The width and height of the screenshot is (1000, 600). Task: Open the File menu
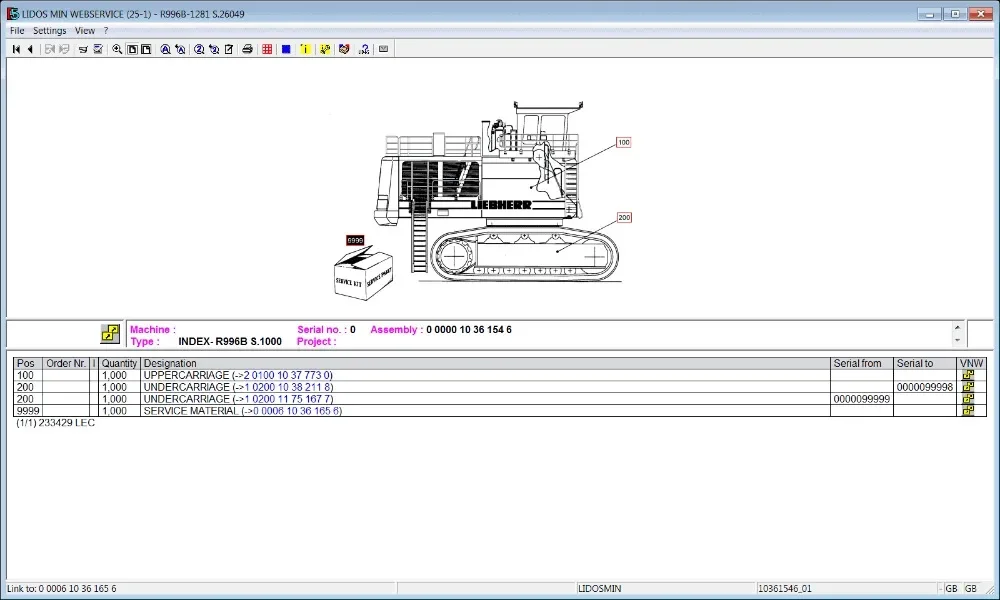[17, 31]
